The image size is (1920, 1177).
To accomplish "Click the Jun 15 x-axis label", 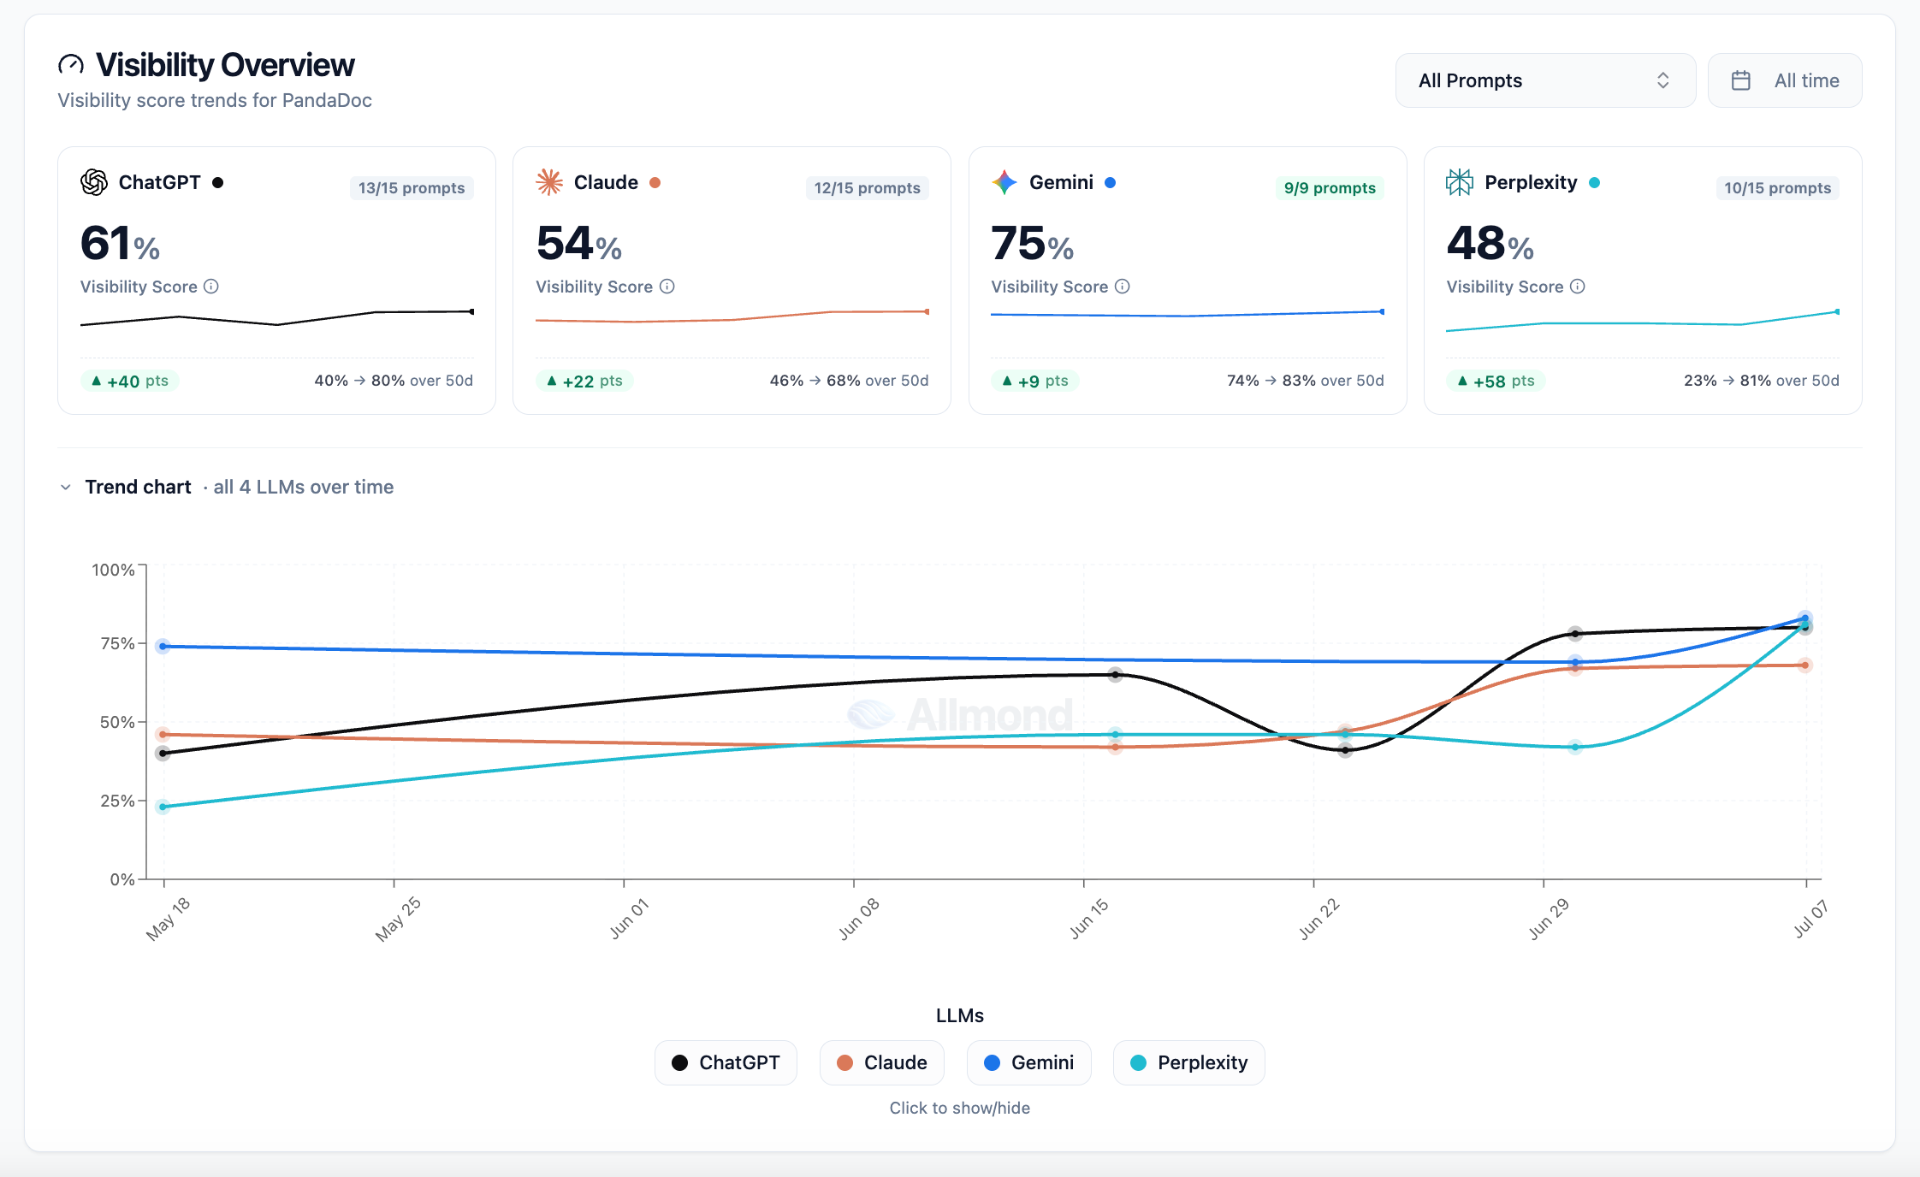I will click(1089, 919).
